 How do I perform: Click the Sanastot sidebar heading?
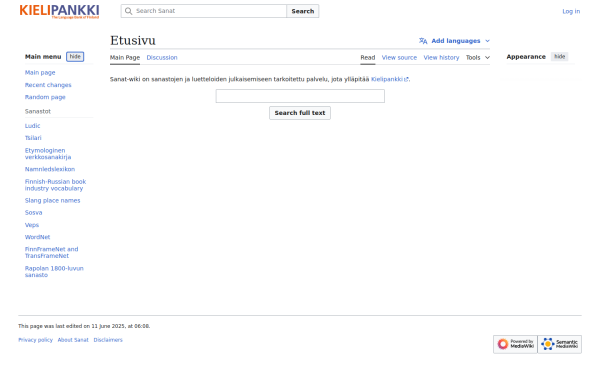[38, 111]
